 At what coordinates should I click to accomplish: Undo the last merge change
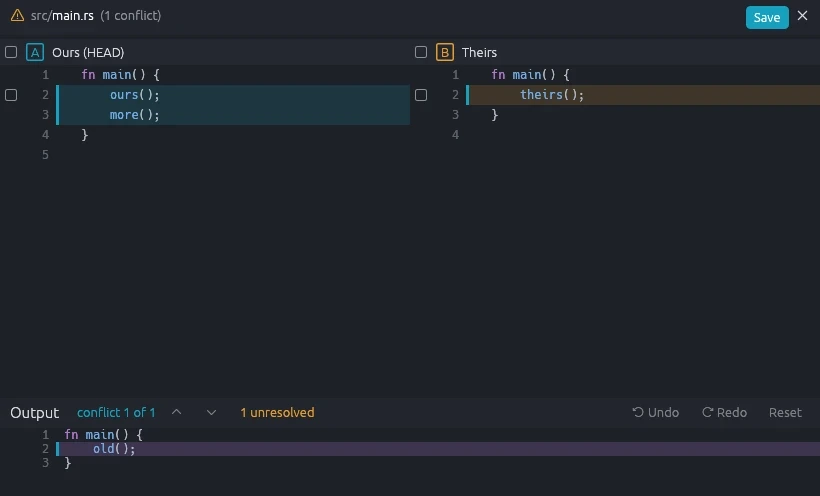tap(655, 412)
